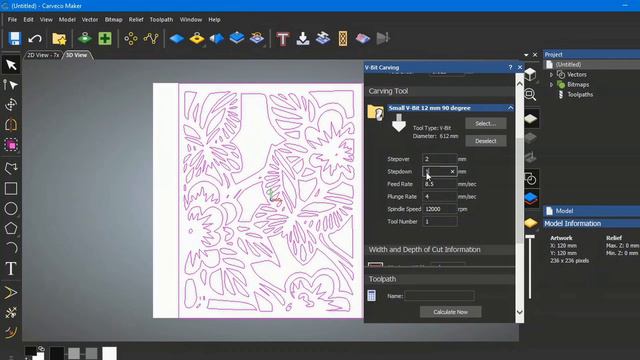Open the Relief menu
Image resolution: width=640 pixels, height=360 pixels.
136,20
